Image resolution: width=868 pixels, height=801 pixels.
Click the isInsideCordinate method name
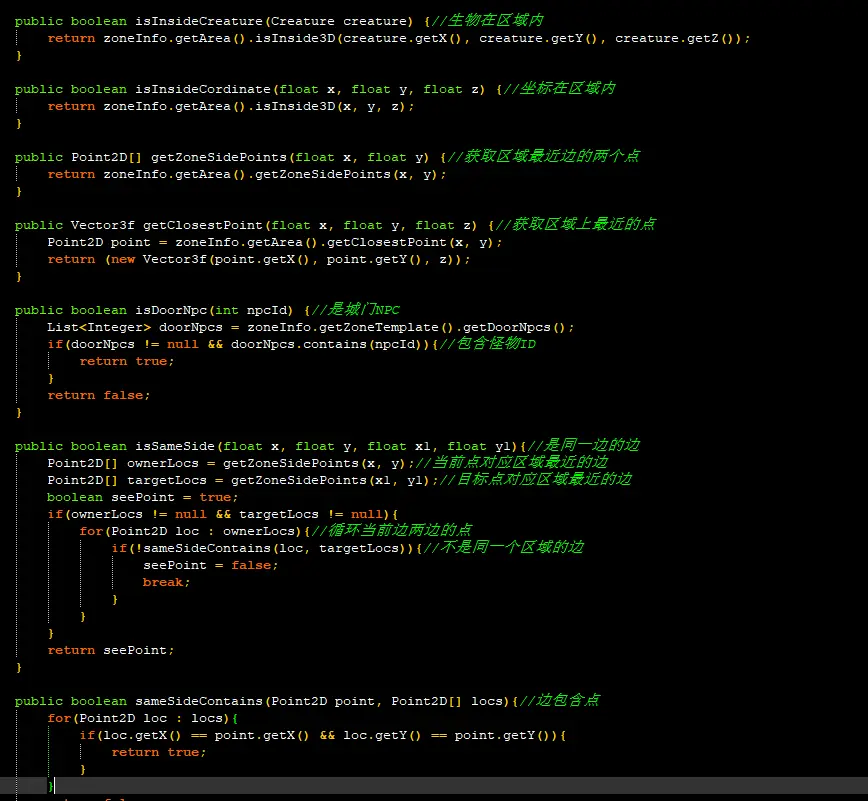click(203, 89)
